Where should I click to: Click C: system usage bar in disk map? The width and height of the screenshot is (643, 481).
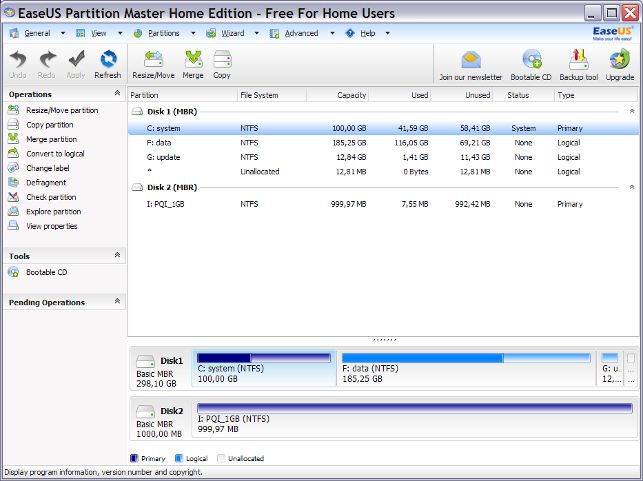(264, 358)
